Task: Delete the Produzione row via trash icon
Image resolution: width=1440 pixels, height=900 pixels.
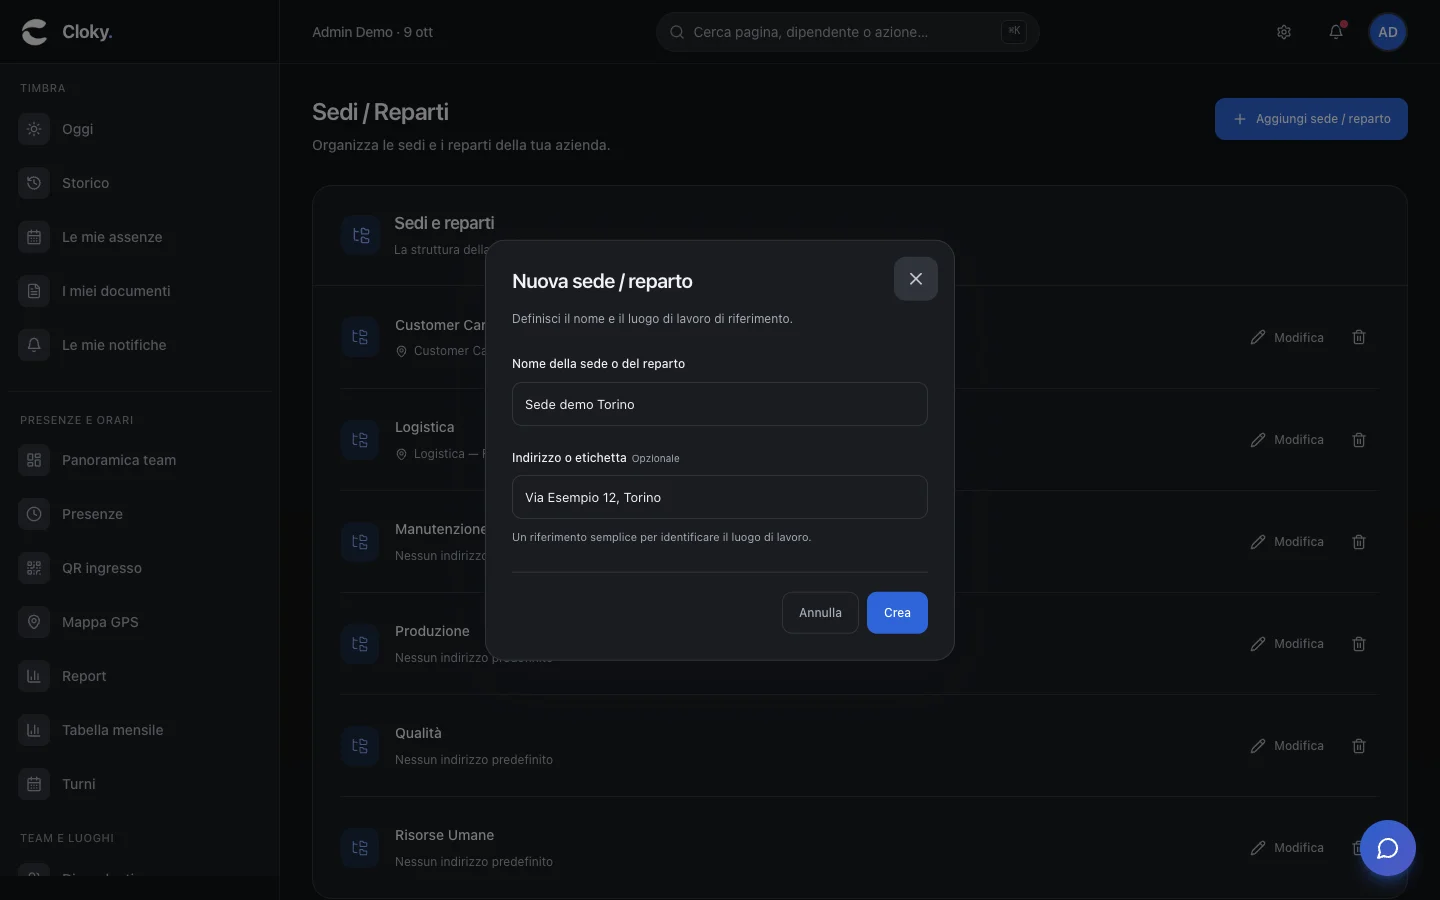Action: [1359, 644]
